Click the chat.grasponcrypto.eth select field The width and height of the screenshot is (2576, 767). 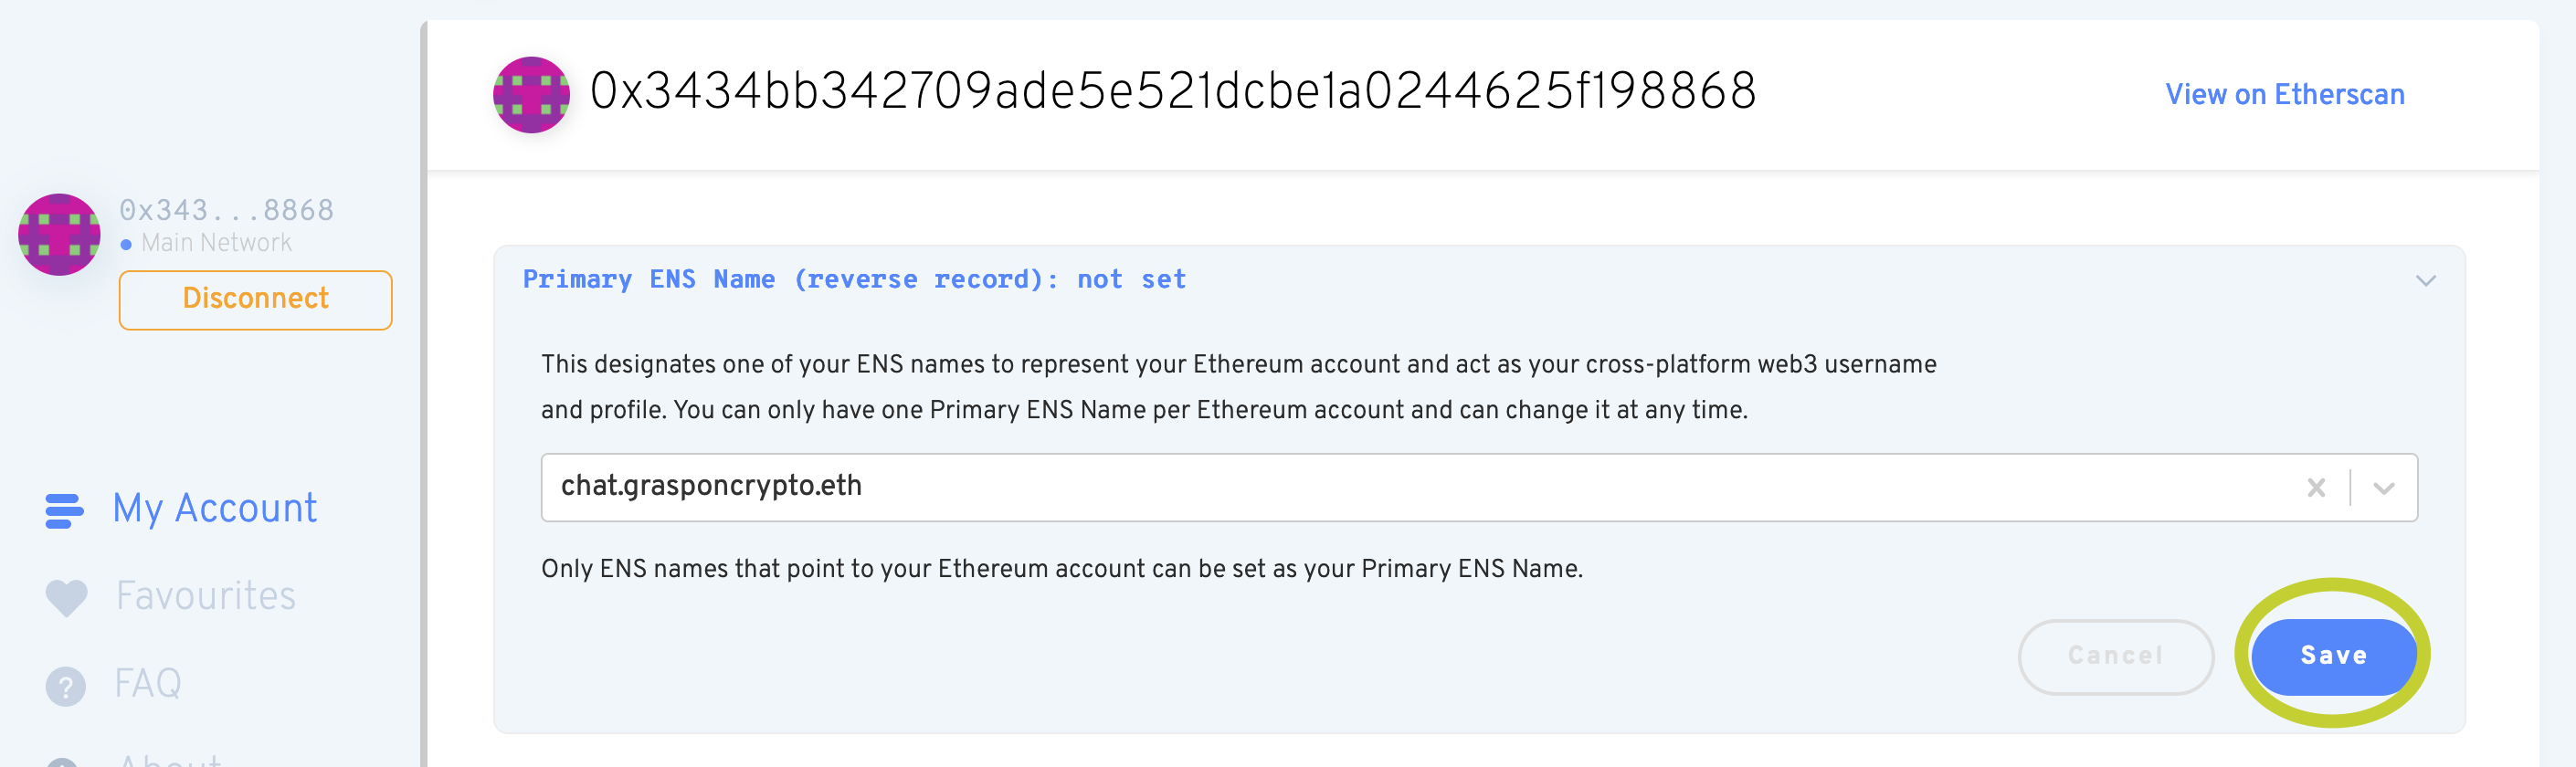pos(1479,487)
